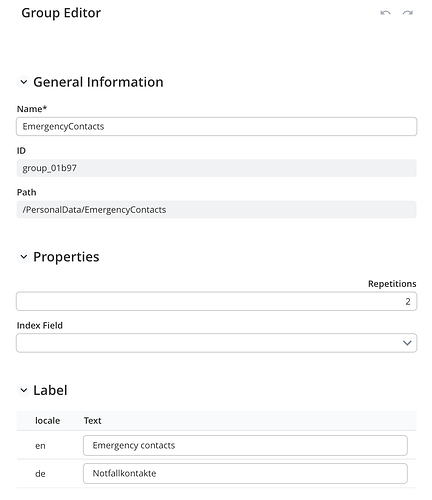Click the locale column header
This screenshot has height=500, width=432.
coord(47,421)
